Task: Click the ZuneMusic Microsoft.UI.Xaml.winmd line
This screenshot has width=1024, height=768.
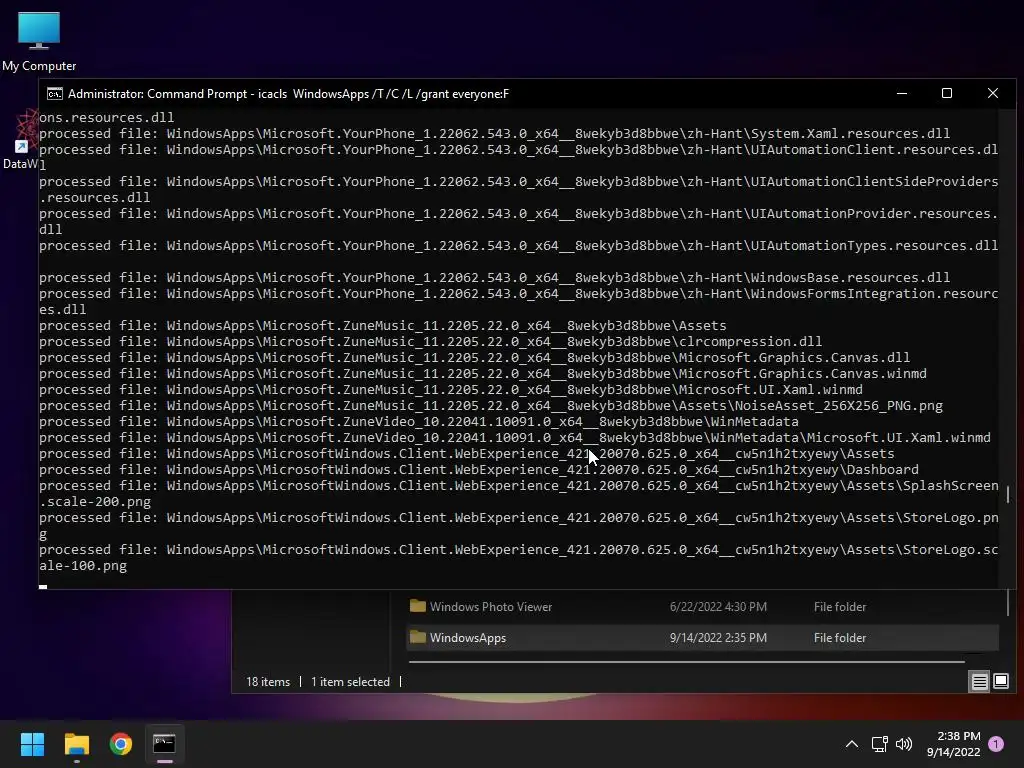Action: [x=451, y=390]
